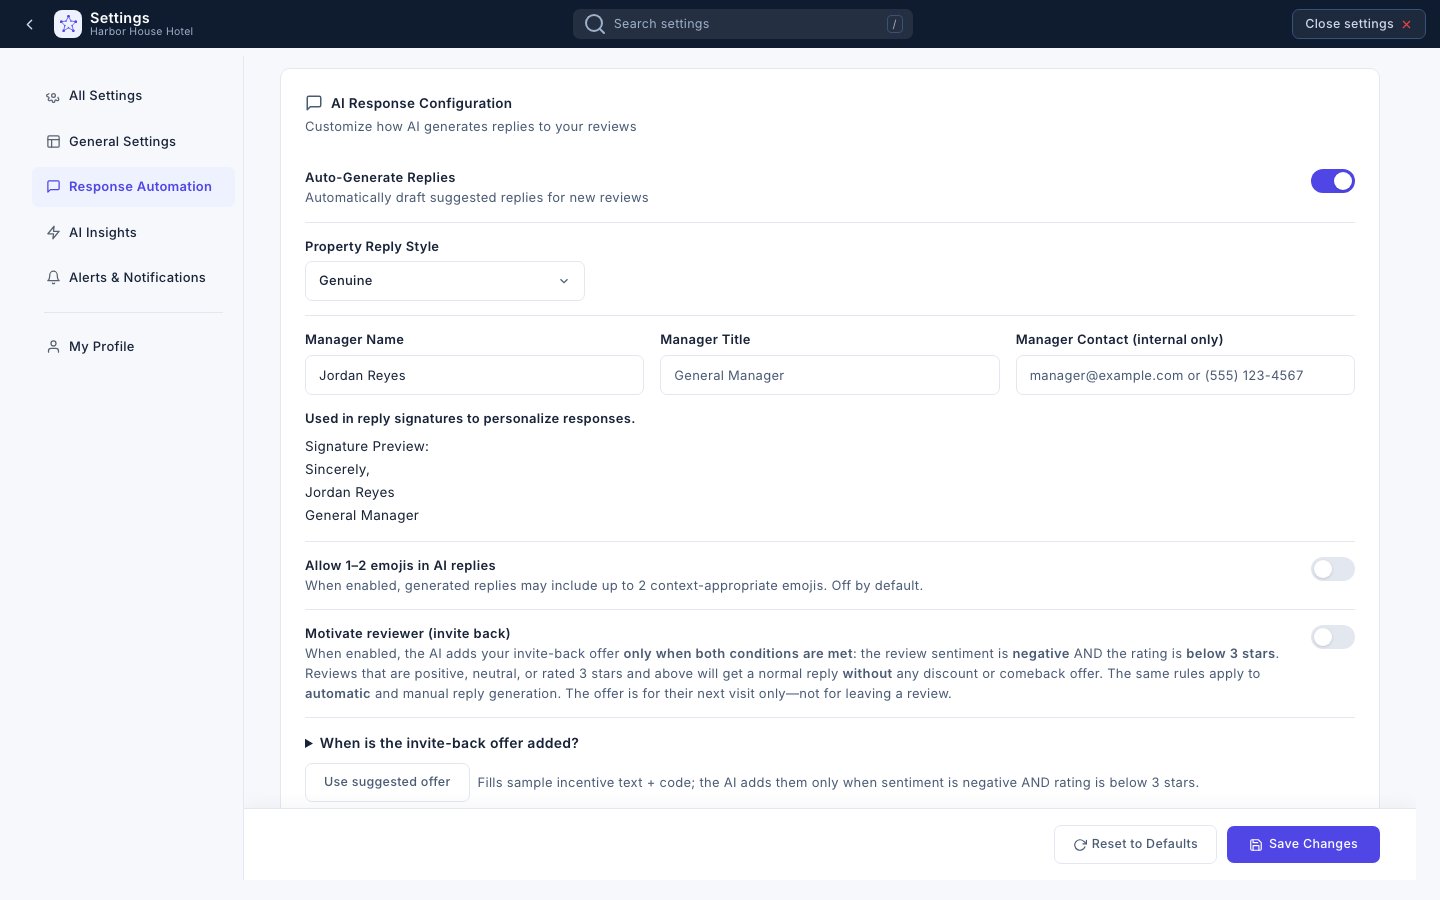Click the Manager Name input field
This screenshot has width=1440, height=900.
474,375
